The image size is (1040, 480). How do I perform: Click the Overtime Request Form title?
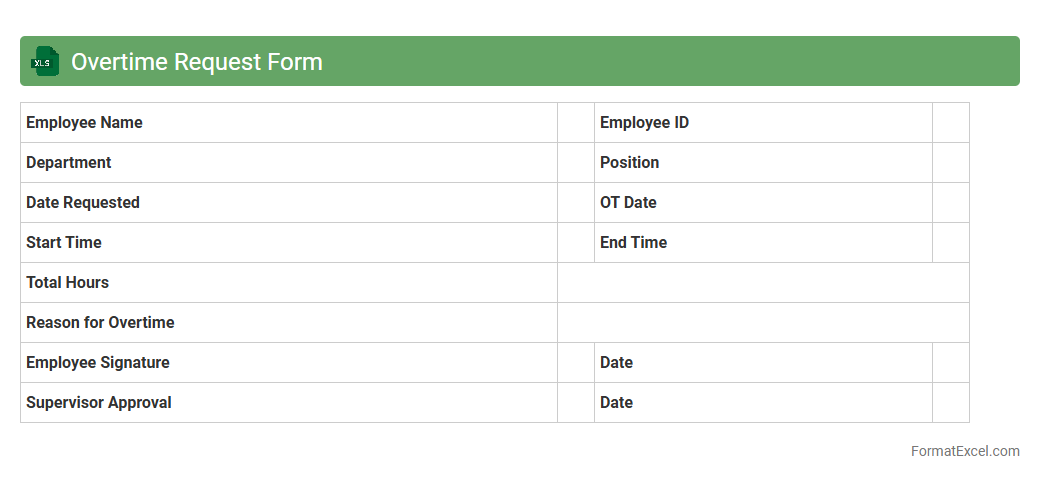(x=196, y=61)
